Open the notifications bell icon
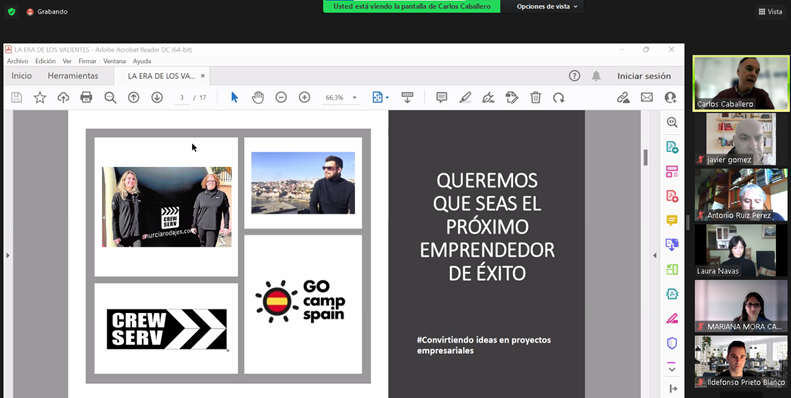Screen dimensions: 791x398 click(596, 76)
